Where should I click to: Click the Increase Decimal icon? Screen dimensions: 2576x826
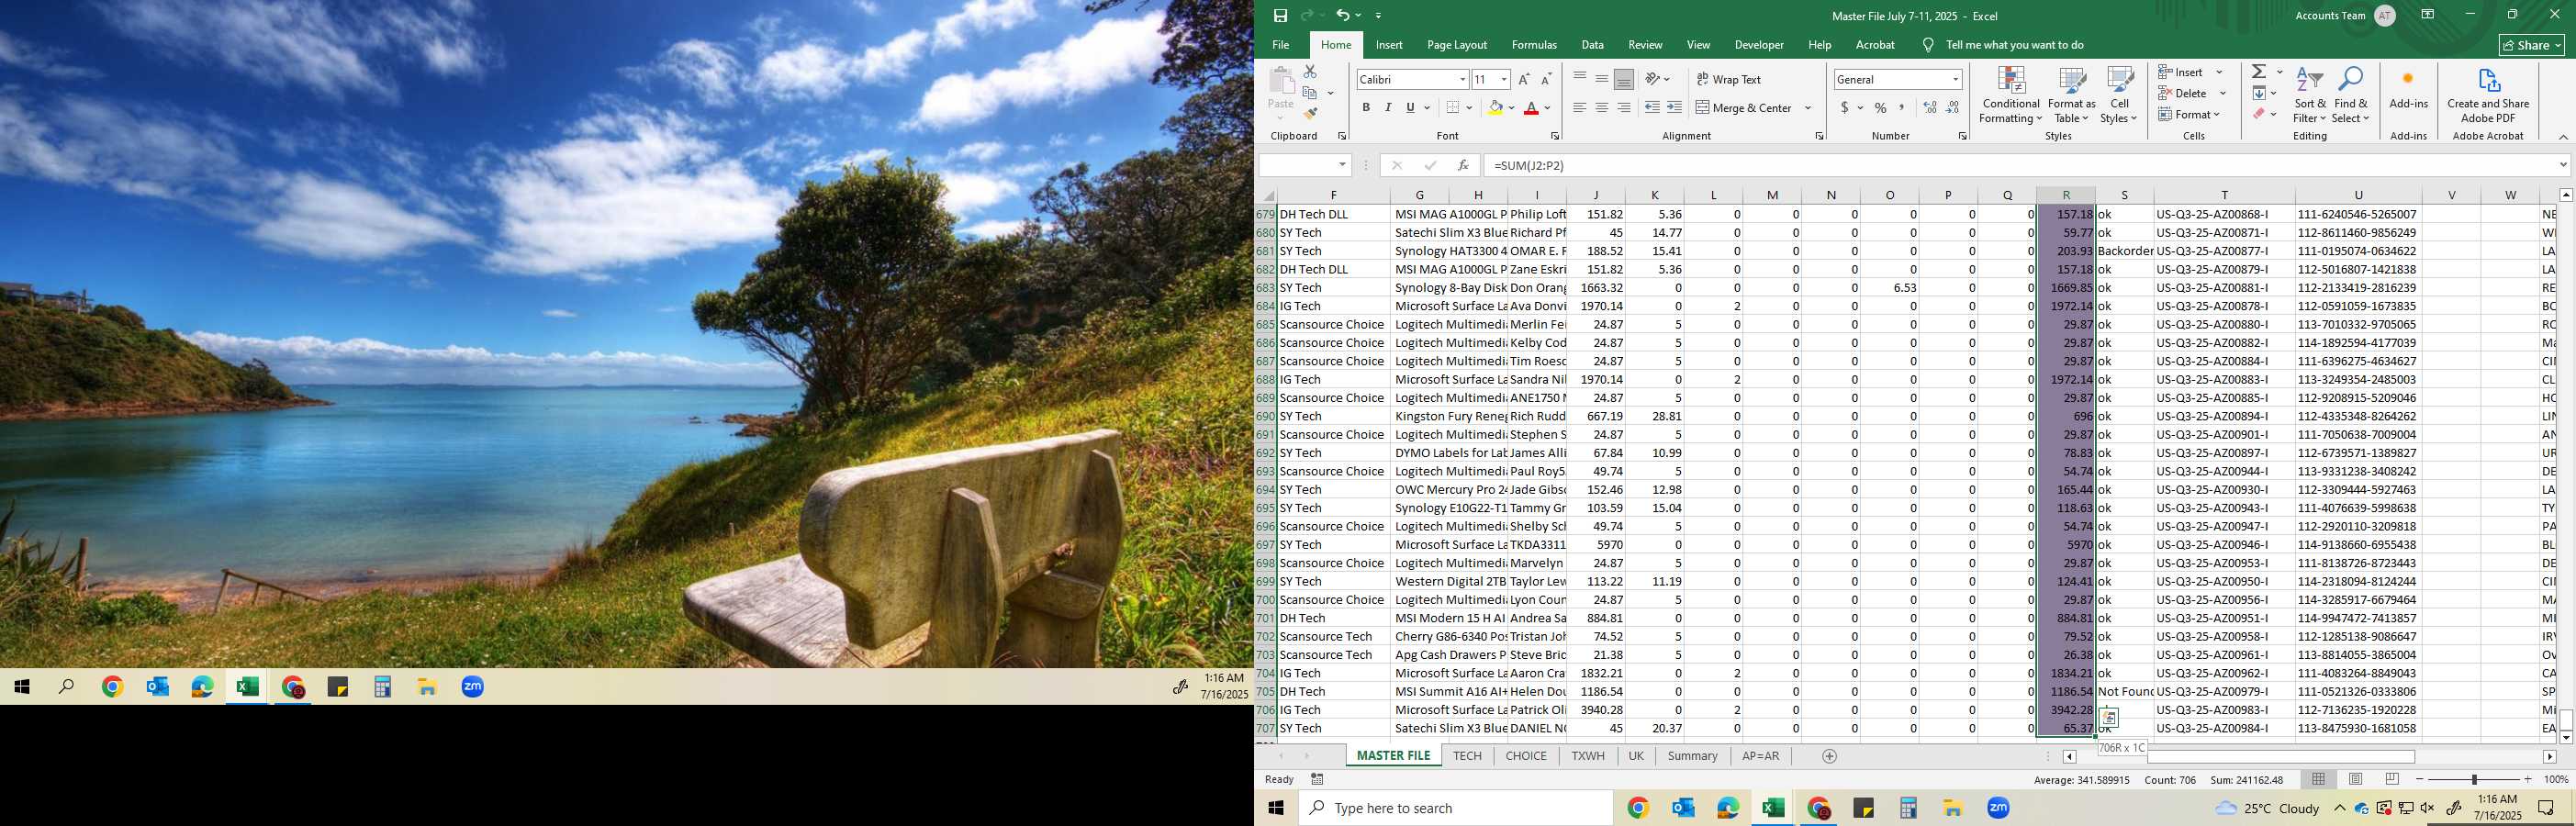coord(1930,107)
